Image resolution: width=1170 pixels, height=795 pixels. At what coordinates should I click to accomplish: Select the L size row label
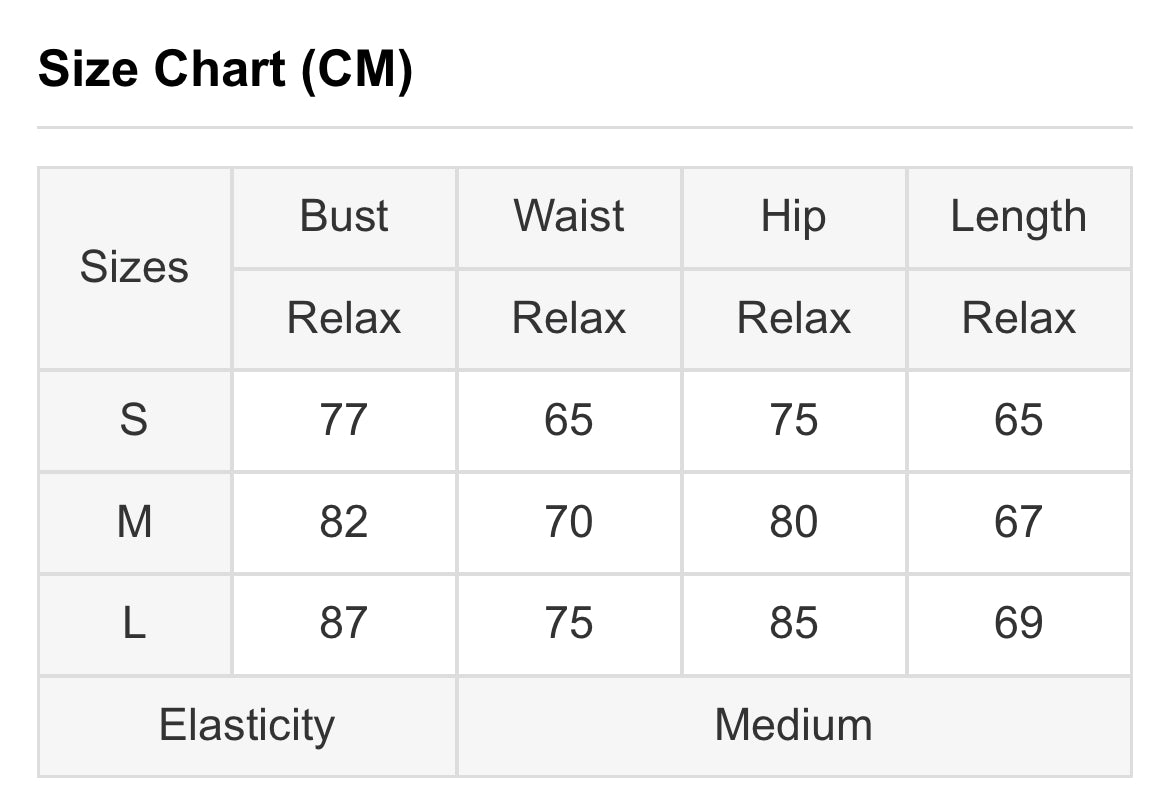pyautogui.click(x=134, y=624)
